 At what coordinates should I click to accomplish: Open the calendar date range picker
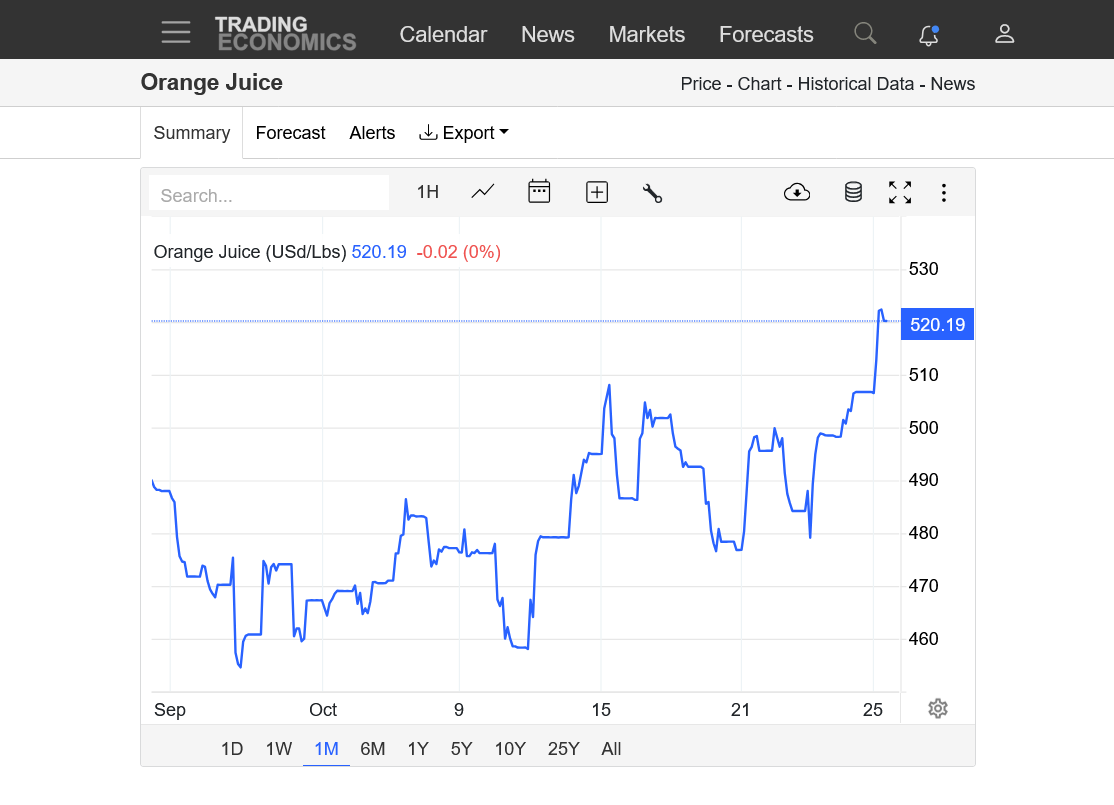point(539,192)
